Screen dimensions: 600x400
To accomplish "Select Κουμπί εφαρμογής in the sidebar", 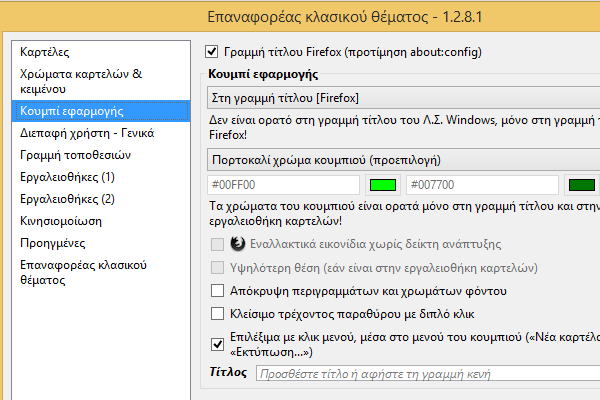I will pos(101,111).
